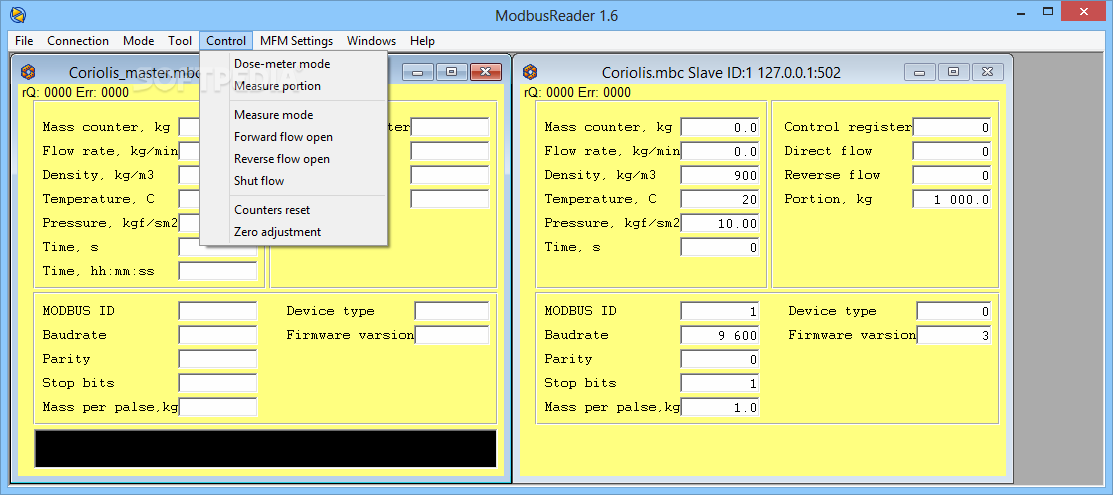This screenshot has height=495, width=1113.
Task: Open the Windows menu
Action: coord(371,40)
